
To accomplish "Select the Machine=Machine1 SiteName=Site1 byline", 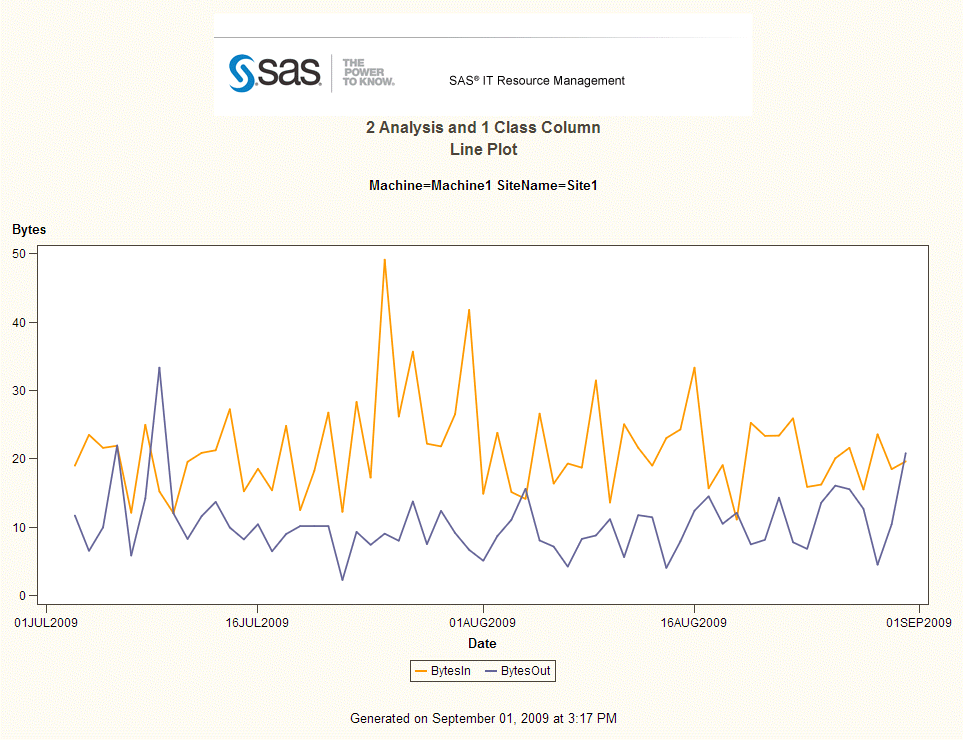I will coord(483,186).
